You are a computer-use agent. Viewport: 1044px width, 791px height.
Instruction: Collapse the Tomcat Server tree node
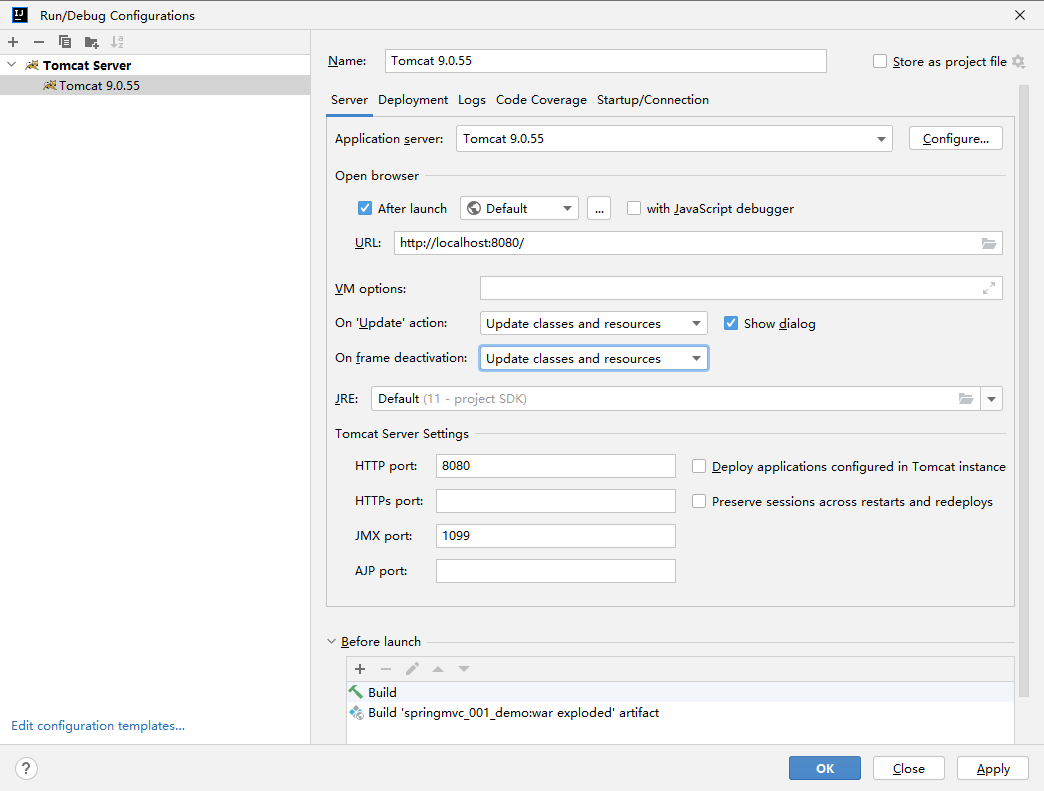pyautogui.click(x=11, y=65)
